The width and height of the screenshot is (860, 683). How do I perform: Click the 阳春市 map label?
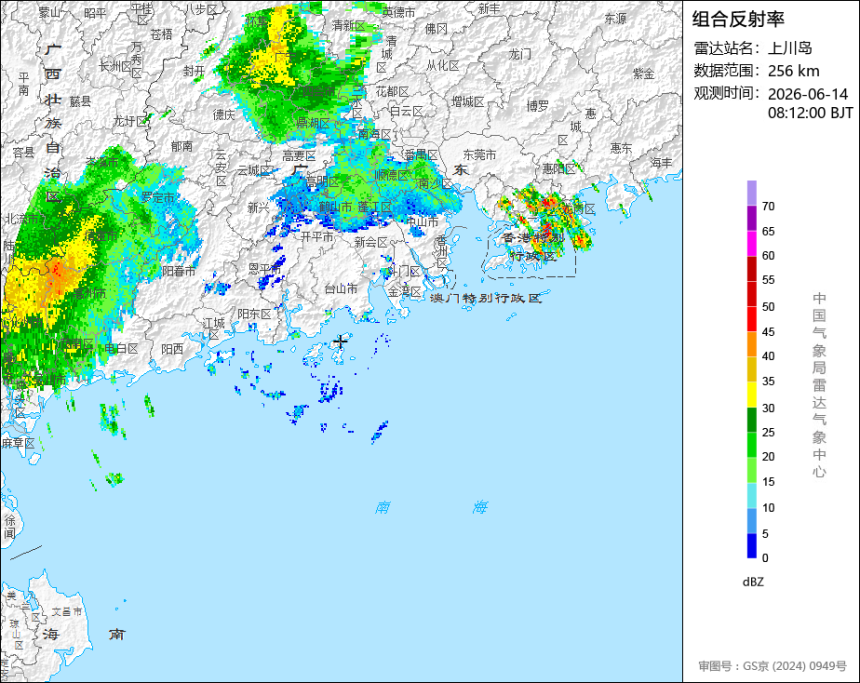[x=179, y=271]
